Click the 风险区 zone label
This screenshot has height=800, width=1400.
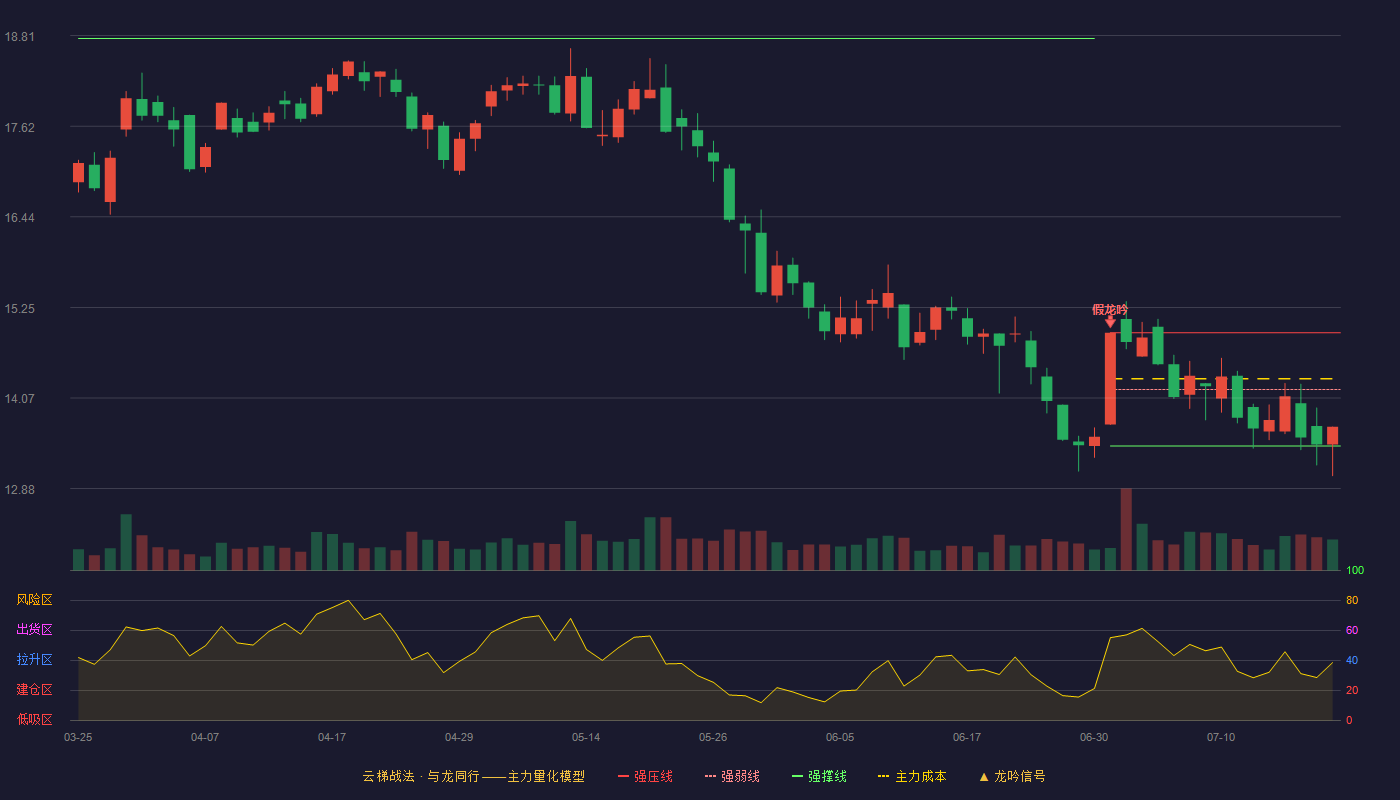34,600
